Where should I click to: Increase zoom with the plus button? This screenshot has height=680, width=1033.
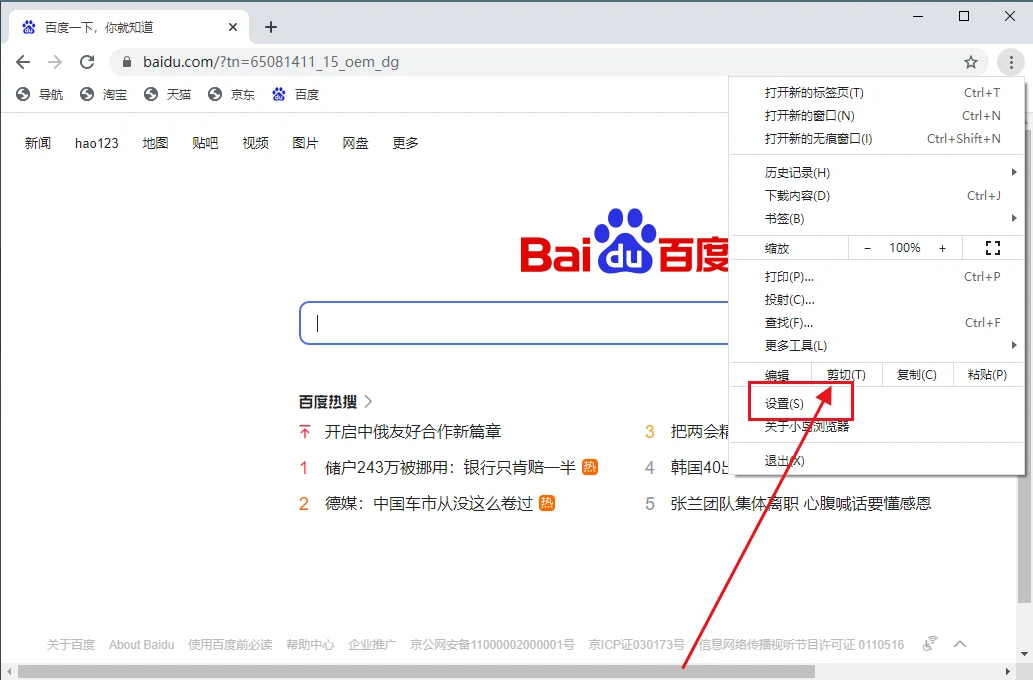click(942, 248)
